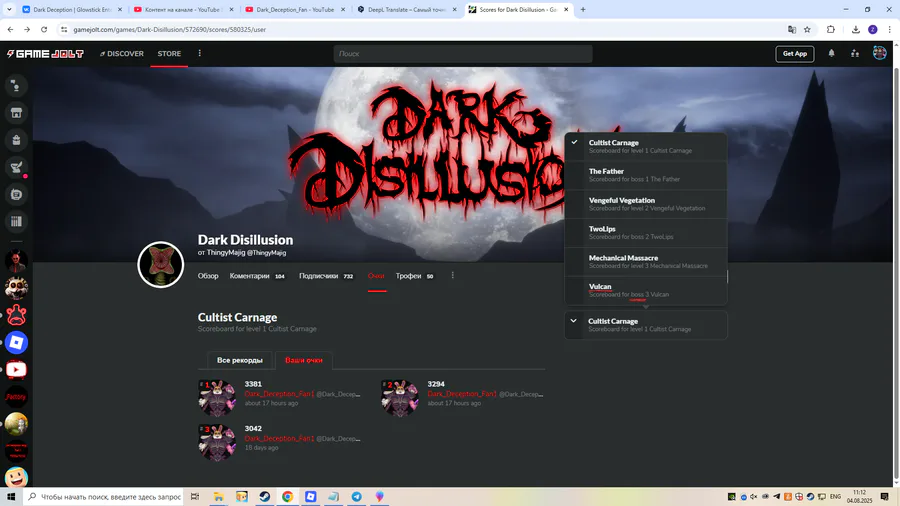Open the game console icon in sidebar
Image resolution: width=900 pixels, height=506 pixels.
(16, 194)
